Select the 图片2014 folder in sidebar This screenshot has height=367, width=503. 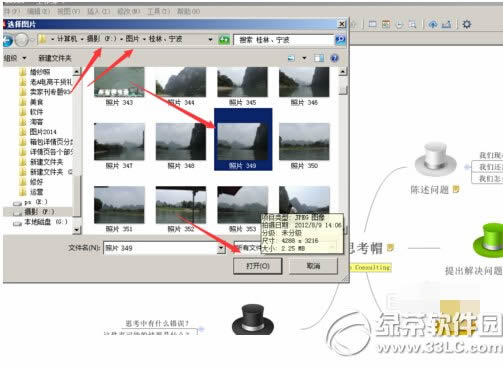point(43,132)
